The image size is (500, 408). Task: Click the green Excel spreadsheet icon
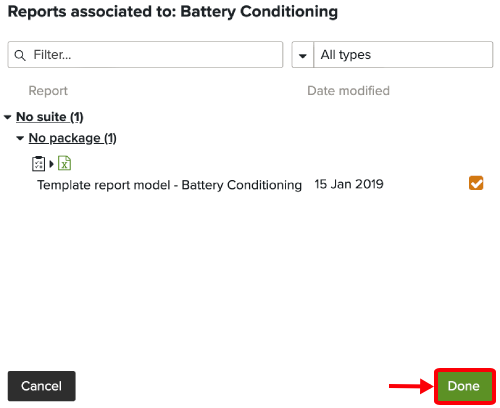(64, 163)
